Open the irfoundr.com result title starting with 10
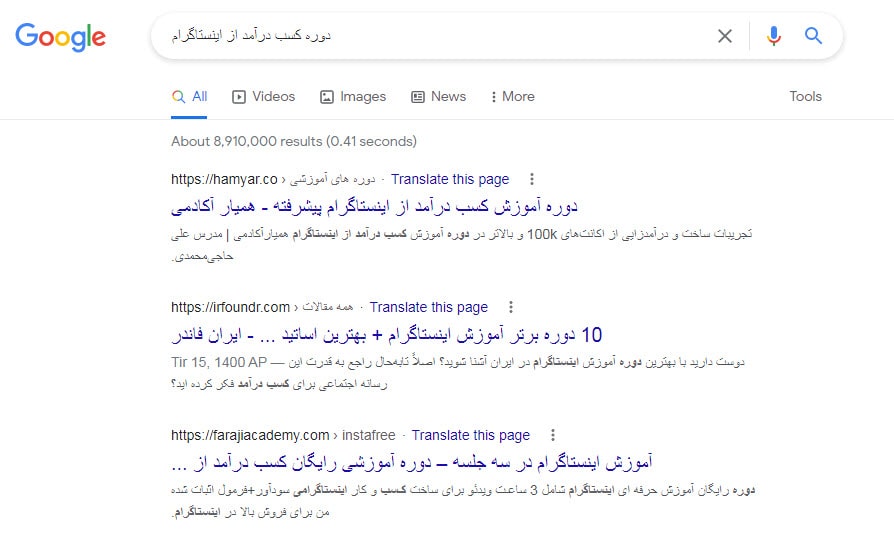The height and width of the screenshot is (534, 894). point(387,335)
